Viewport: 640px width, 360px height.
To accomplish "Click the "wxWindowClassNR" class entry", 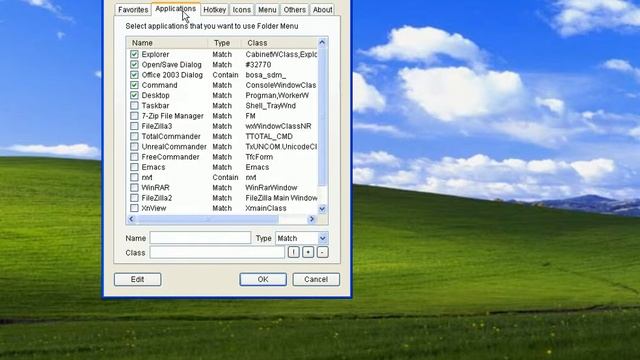I will 278,126.
